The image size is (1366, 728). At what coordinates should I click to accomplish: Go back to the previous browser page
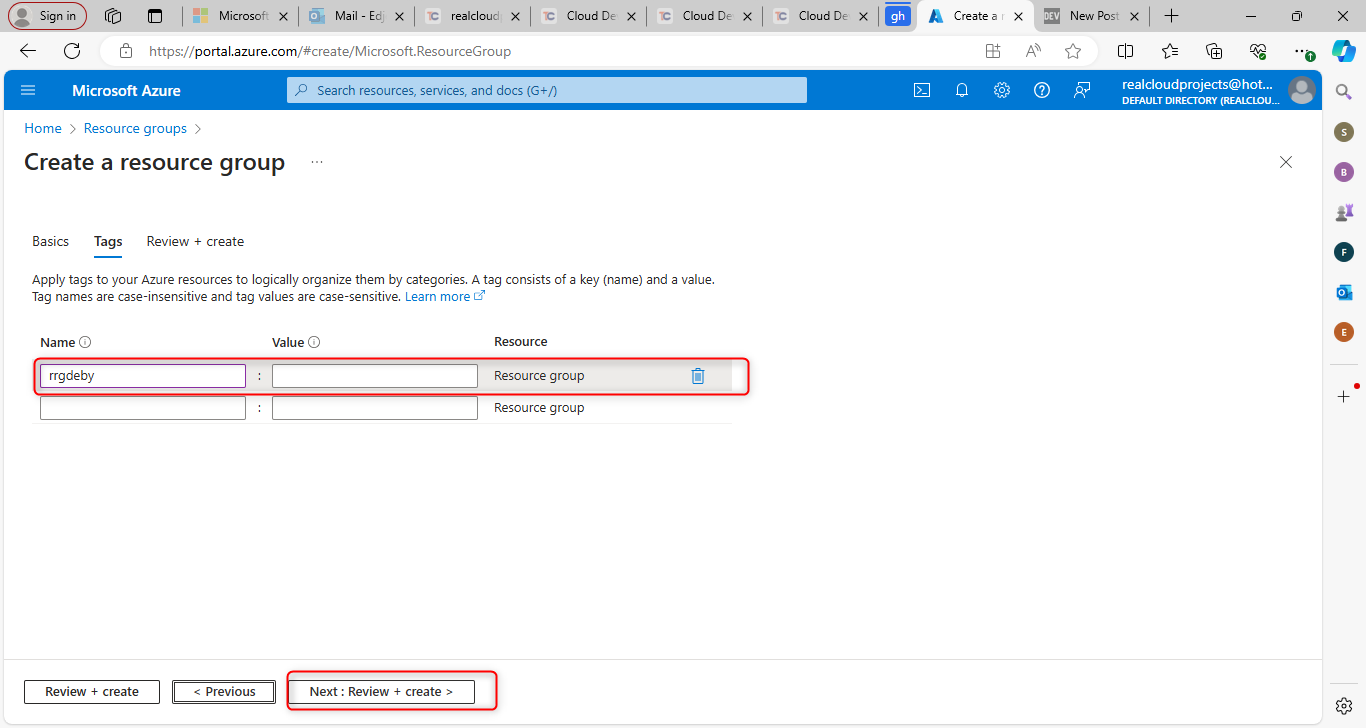28,51
